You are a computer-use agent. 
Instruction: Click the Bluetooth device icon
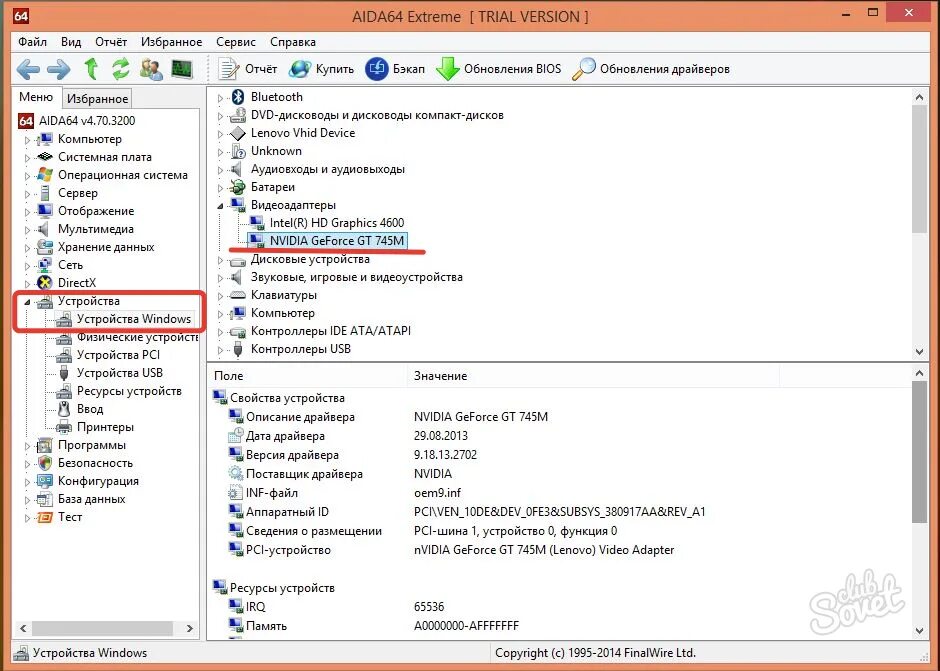(x=238, y=97)
